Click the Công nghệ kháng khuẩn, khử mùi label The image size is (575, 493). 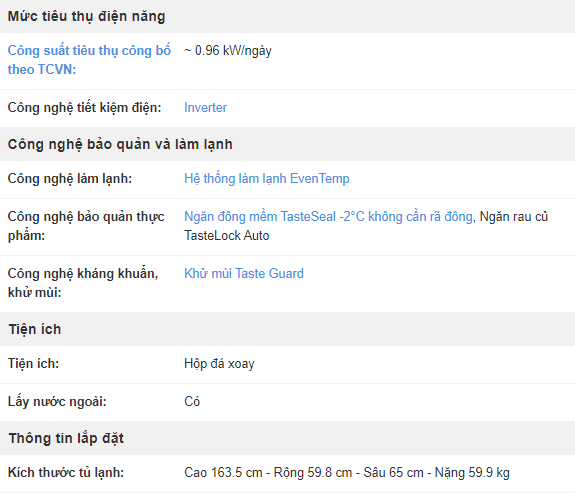click(83, 283)
